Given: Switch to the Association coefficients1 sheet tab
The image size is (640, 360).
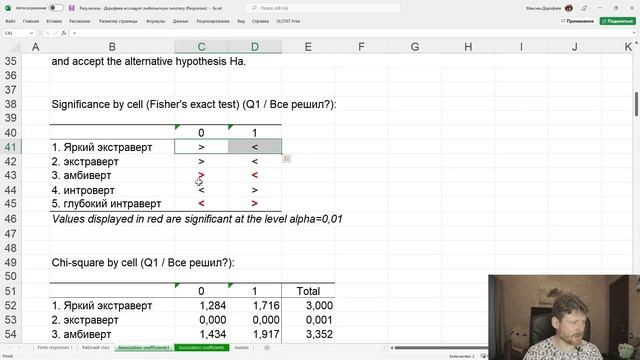Looking at the screenshot, I should (144, 348).
